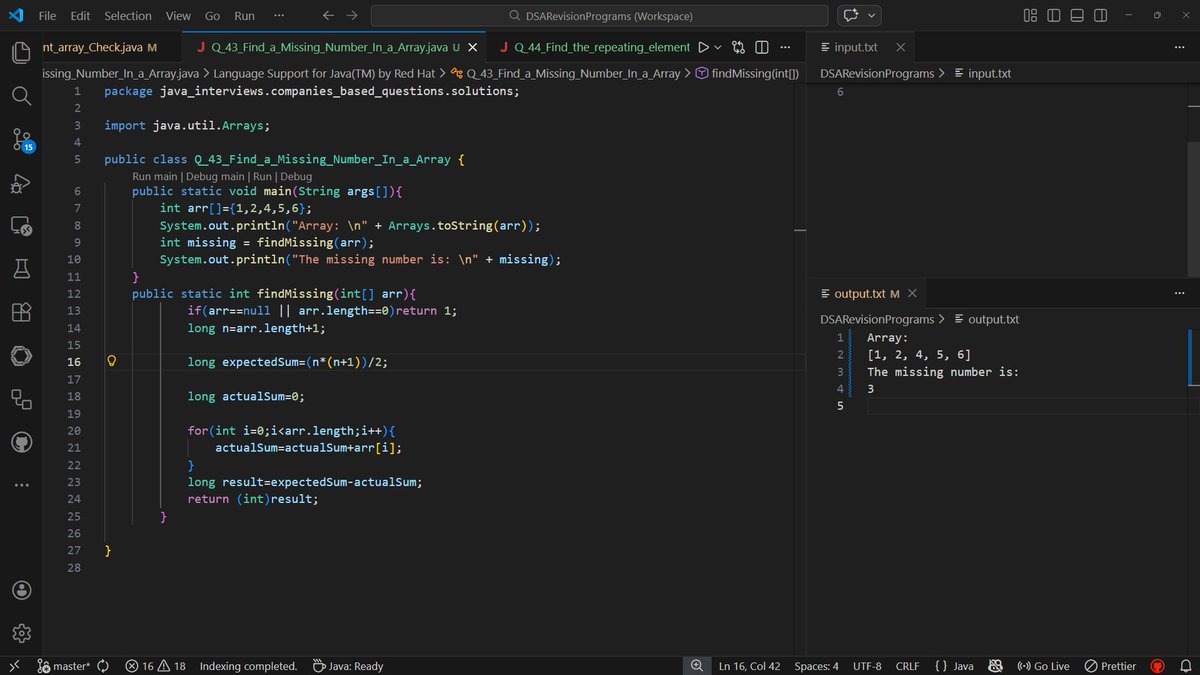This screenshot has width=1200, height=675.
Task: Change cursor position Ln 16, Col 42
Action: pos(749,666)
